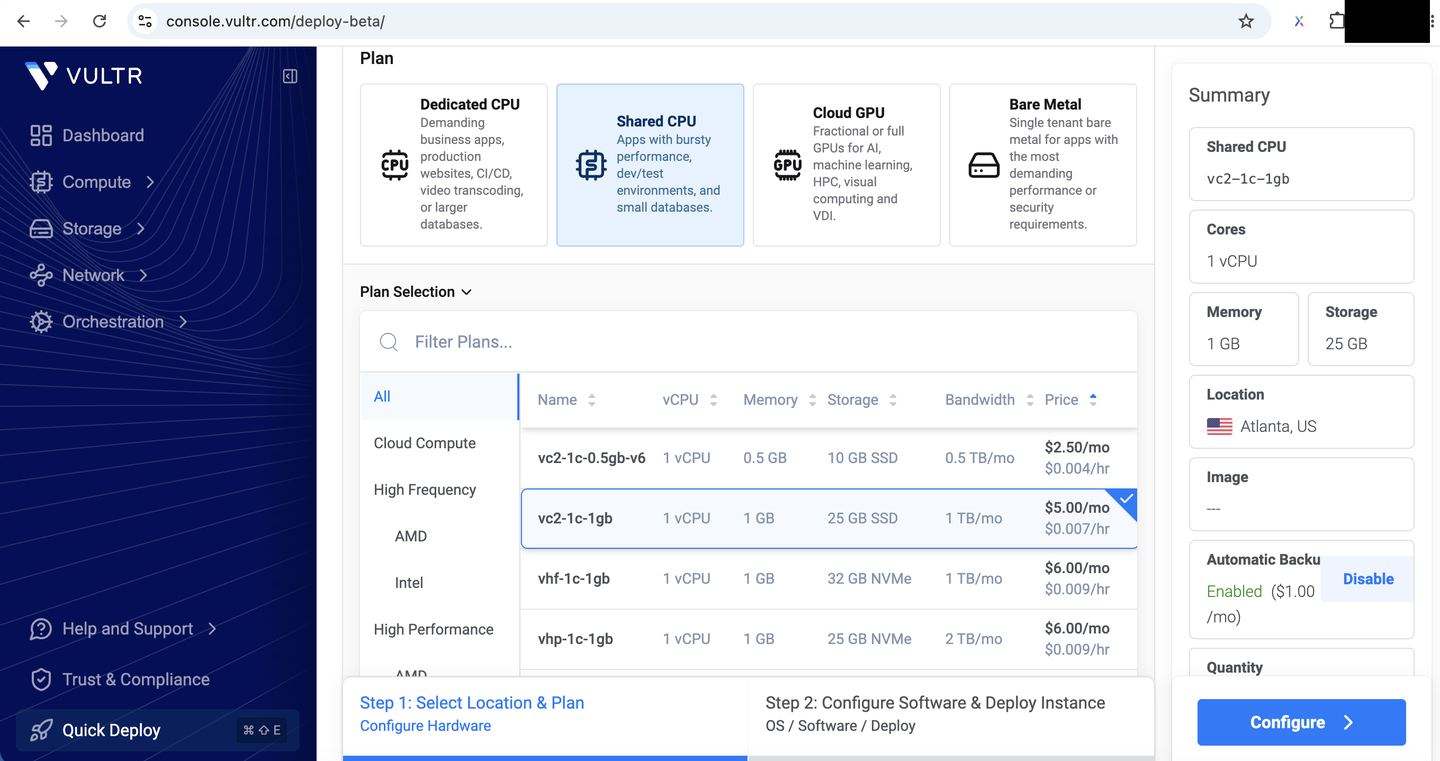Viewport: 1440px width, 761px height.
Task: Click the Quick Deploy rocket icon
Action: (41, 730)
